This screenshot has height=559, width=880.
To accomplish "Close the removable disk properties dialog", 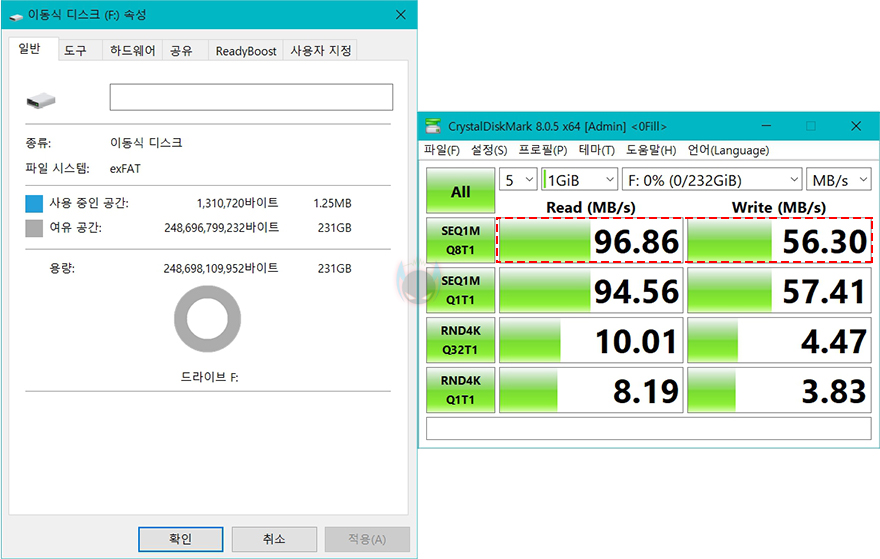I will (401, 15).
